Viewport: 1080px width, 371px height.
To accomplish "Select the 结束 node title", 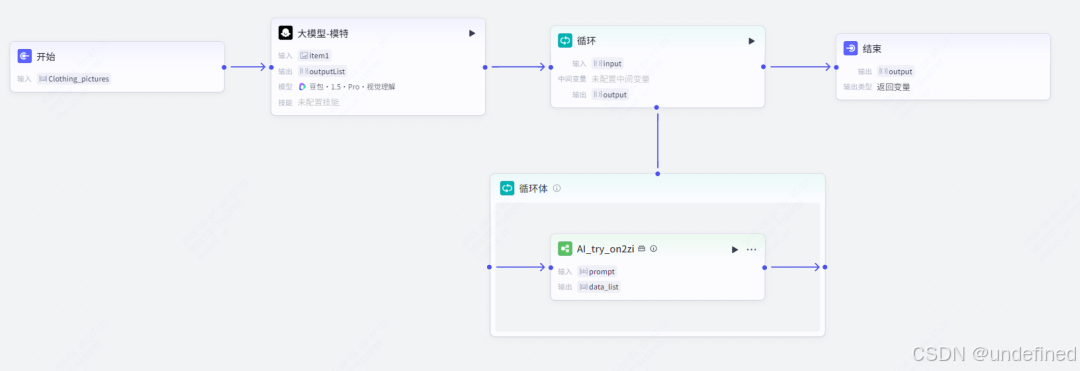I will coord(872,49).
